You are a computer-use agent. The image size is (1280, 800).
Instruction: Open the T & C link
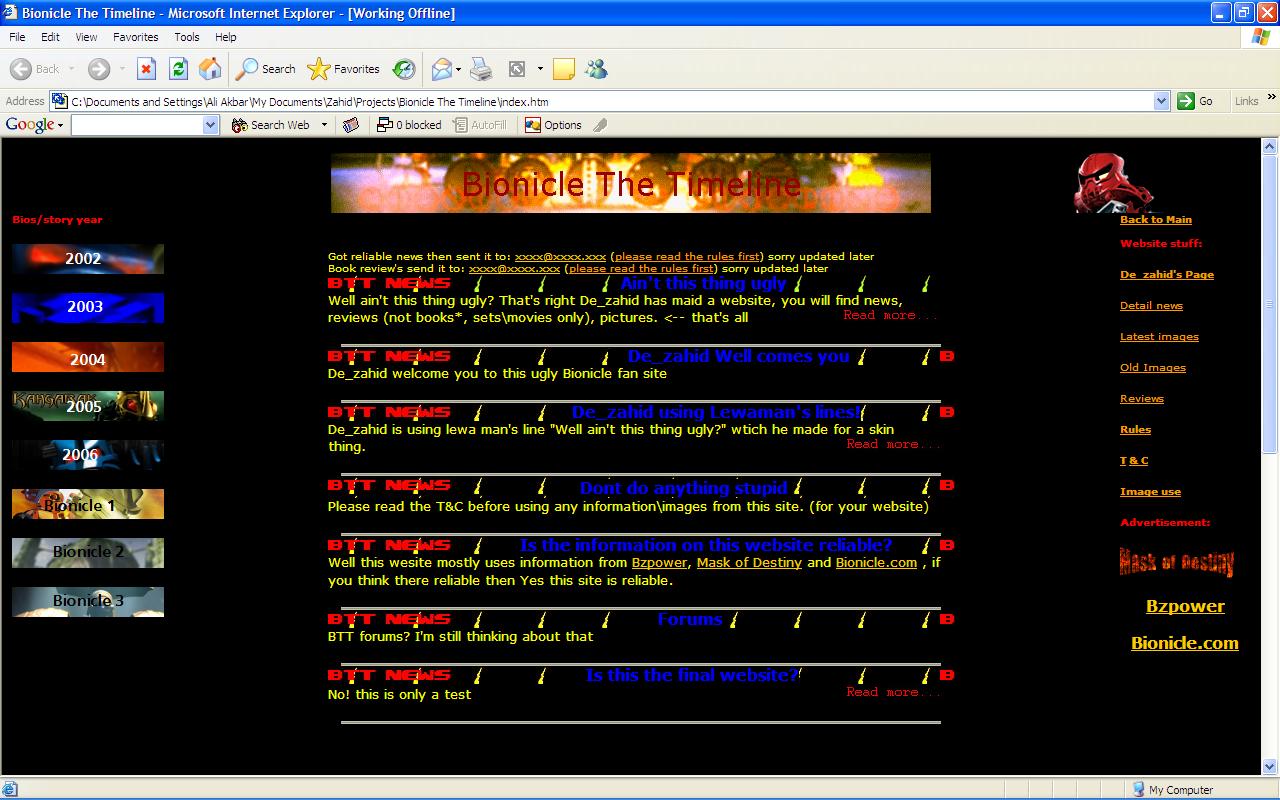[x=1134, y=460]
